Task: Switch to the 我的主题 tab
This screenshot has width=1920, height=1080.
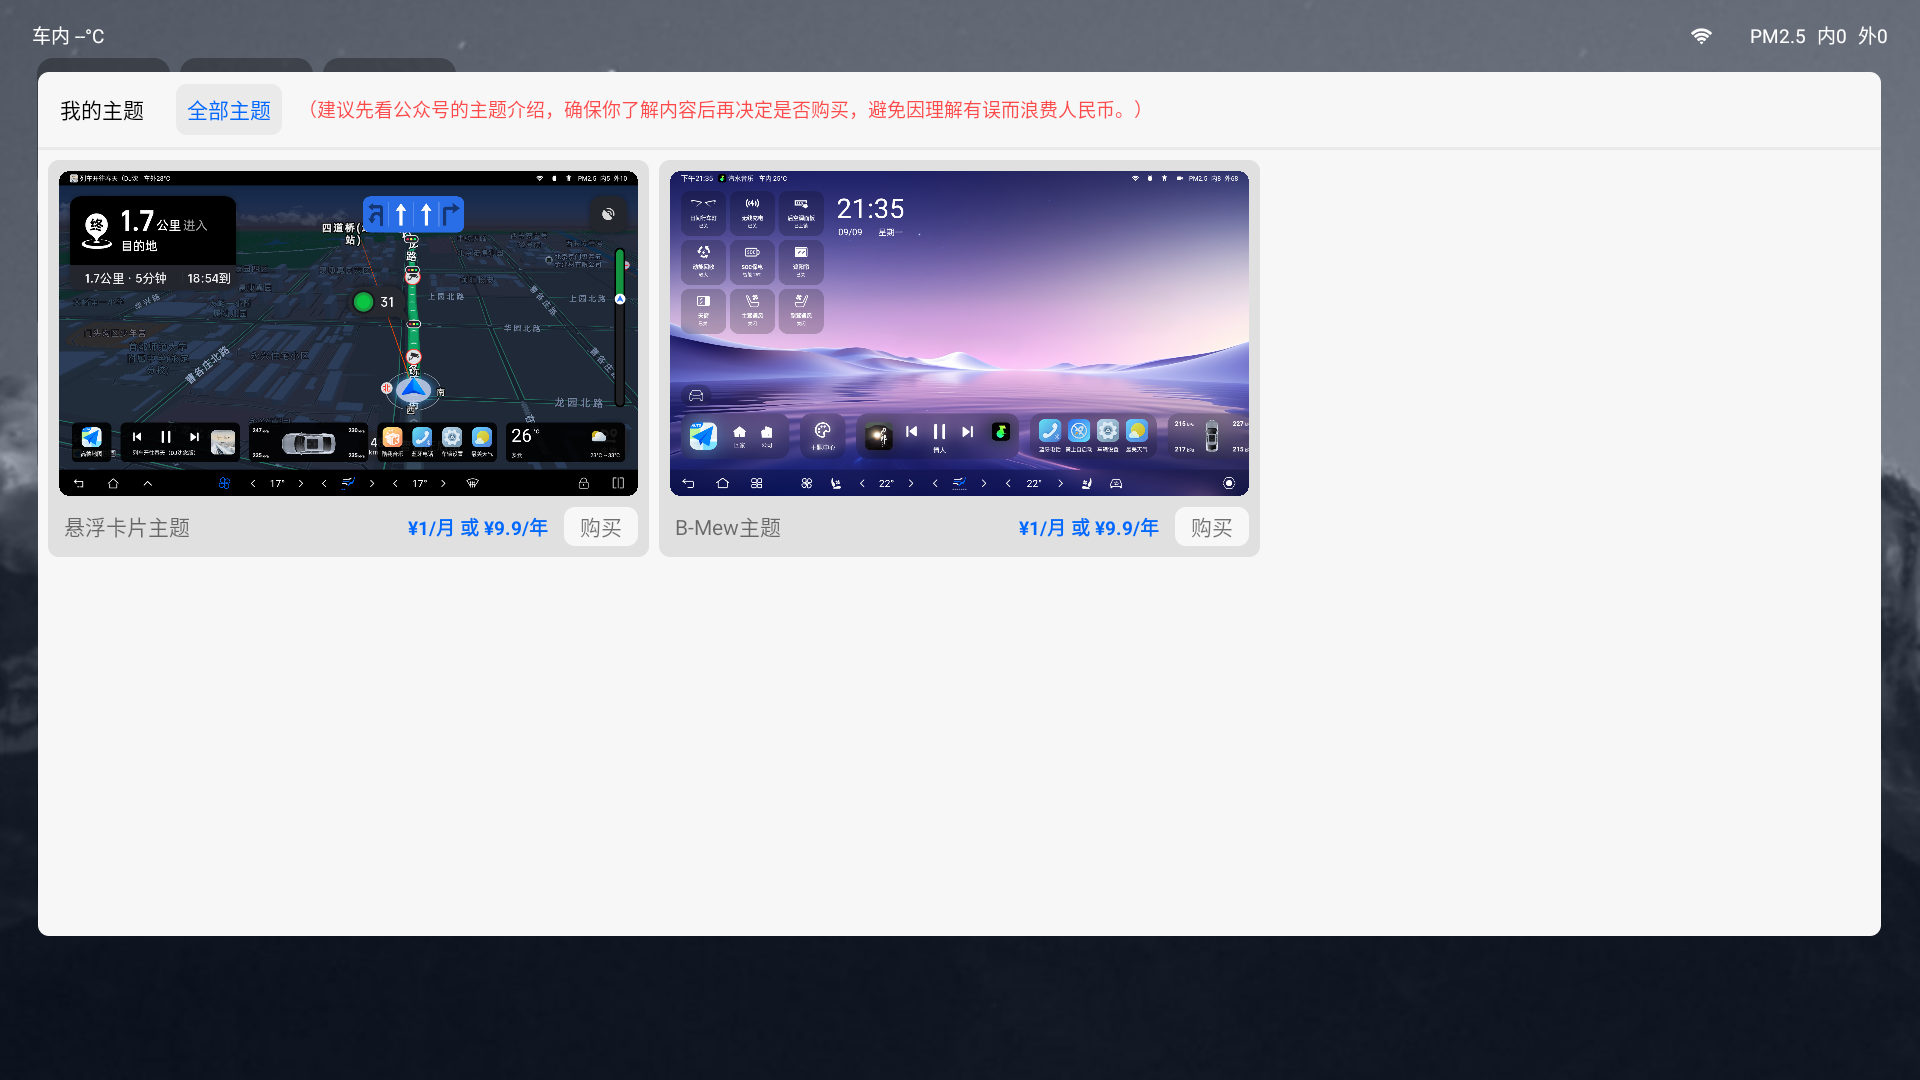Action: 102,110
